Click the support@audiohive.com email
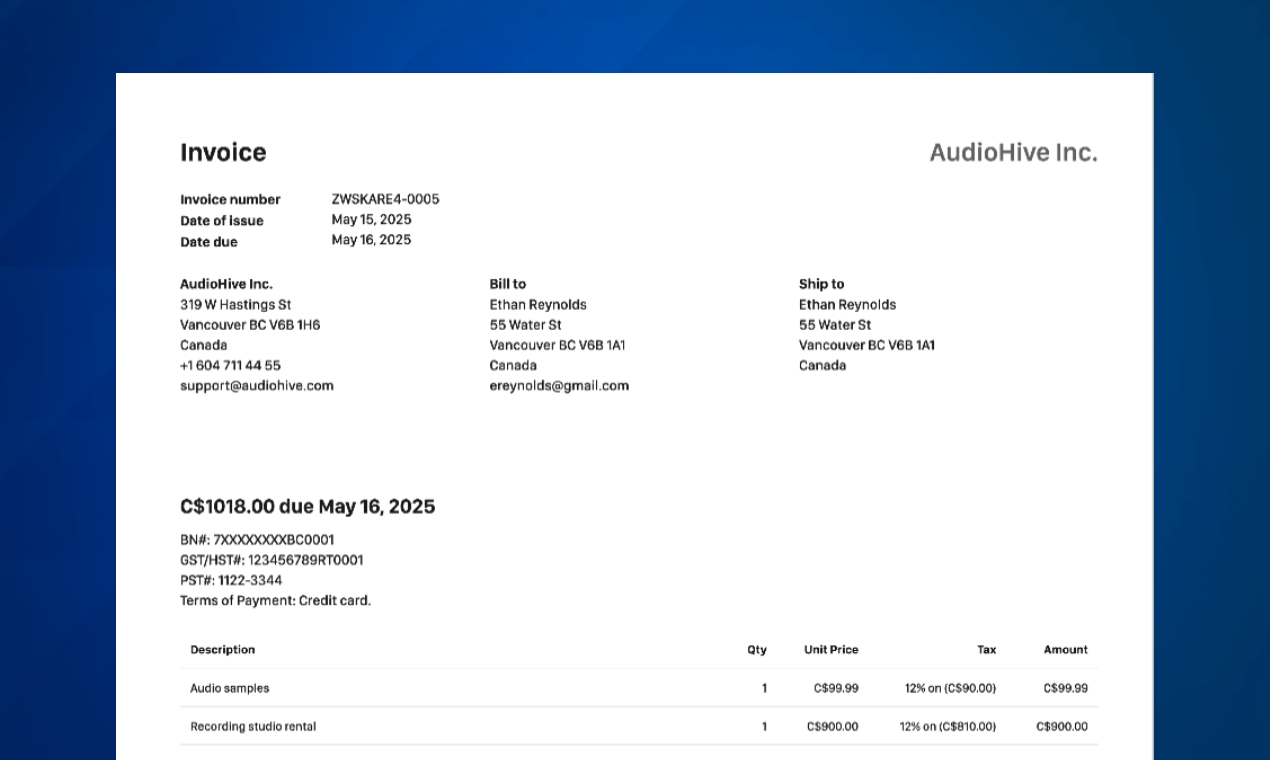The image size is (1270, 760). [257, 385]
